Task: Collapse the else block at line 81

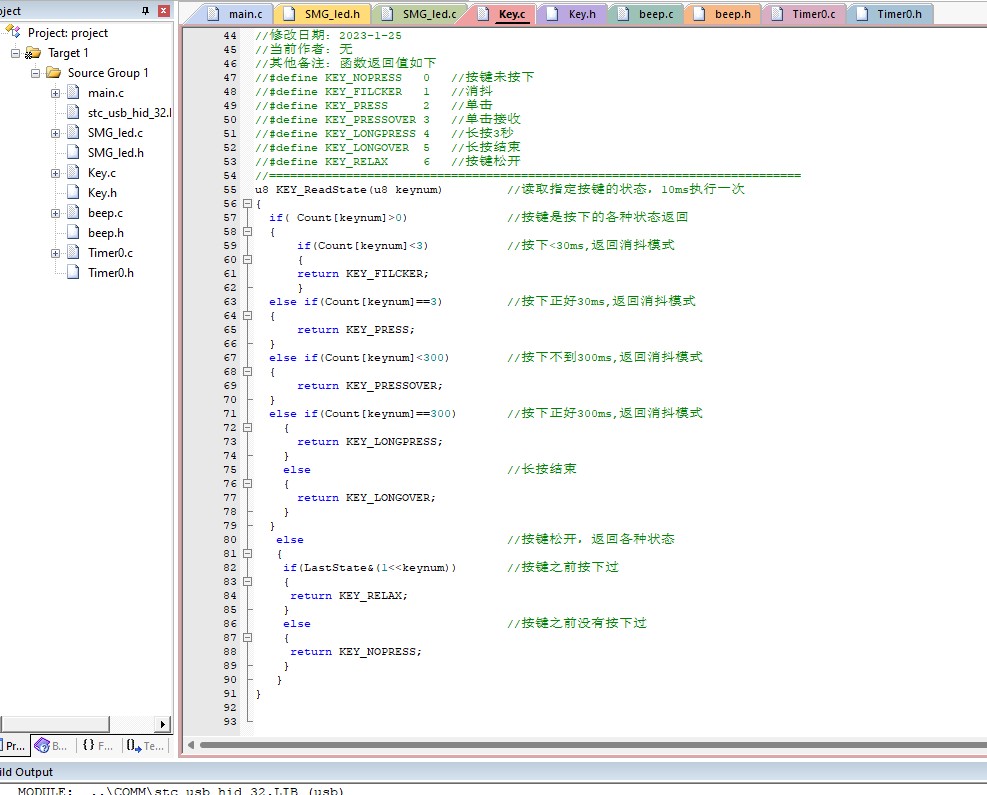Action: 247,553
